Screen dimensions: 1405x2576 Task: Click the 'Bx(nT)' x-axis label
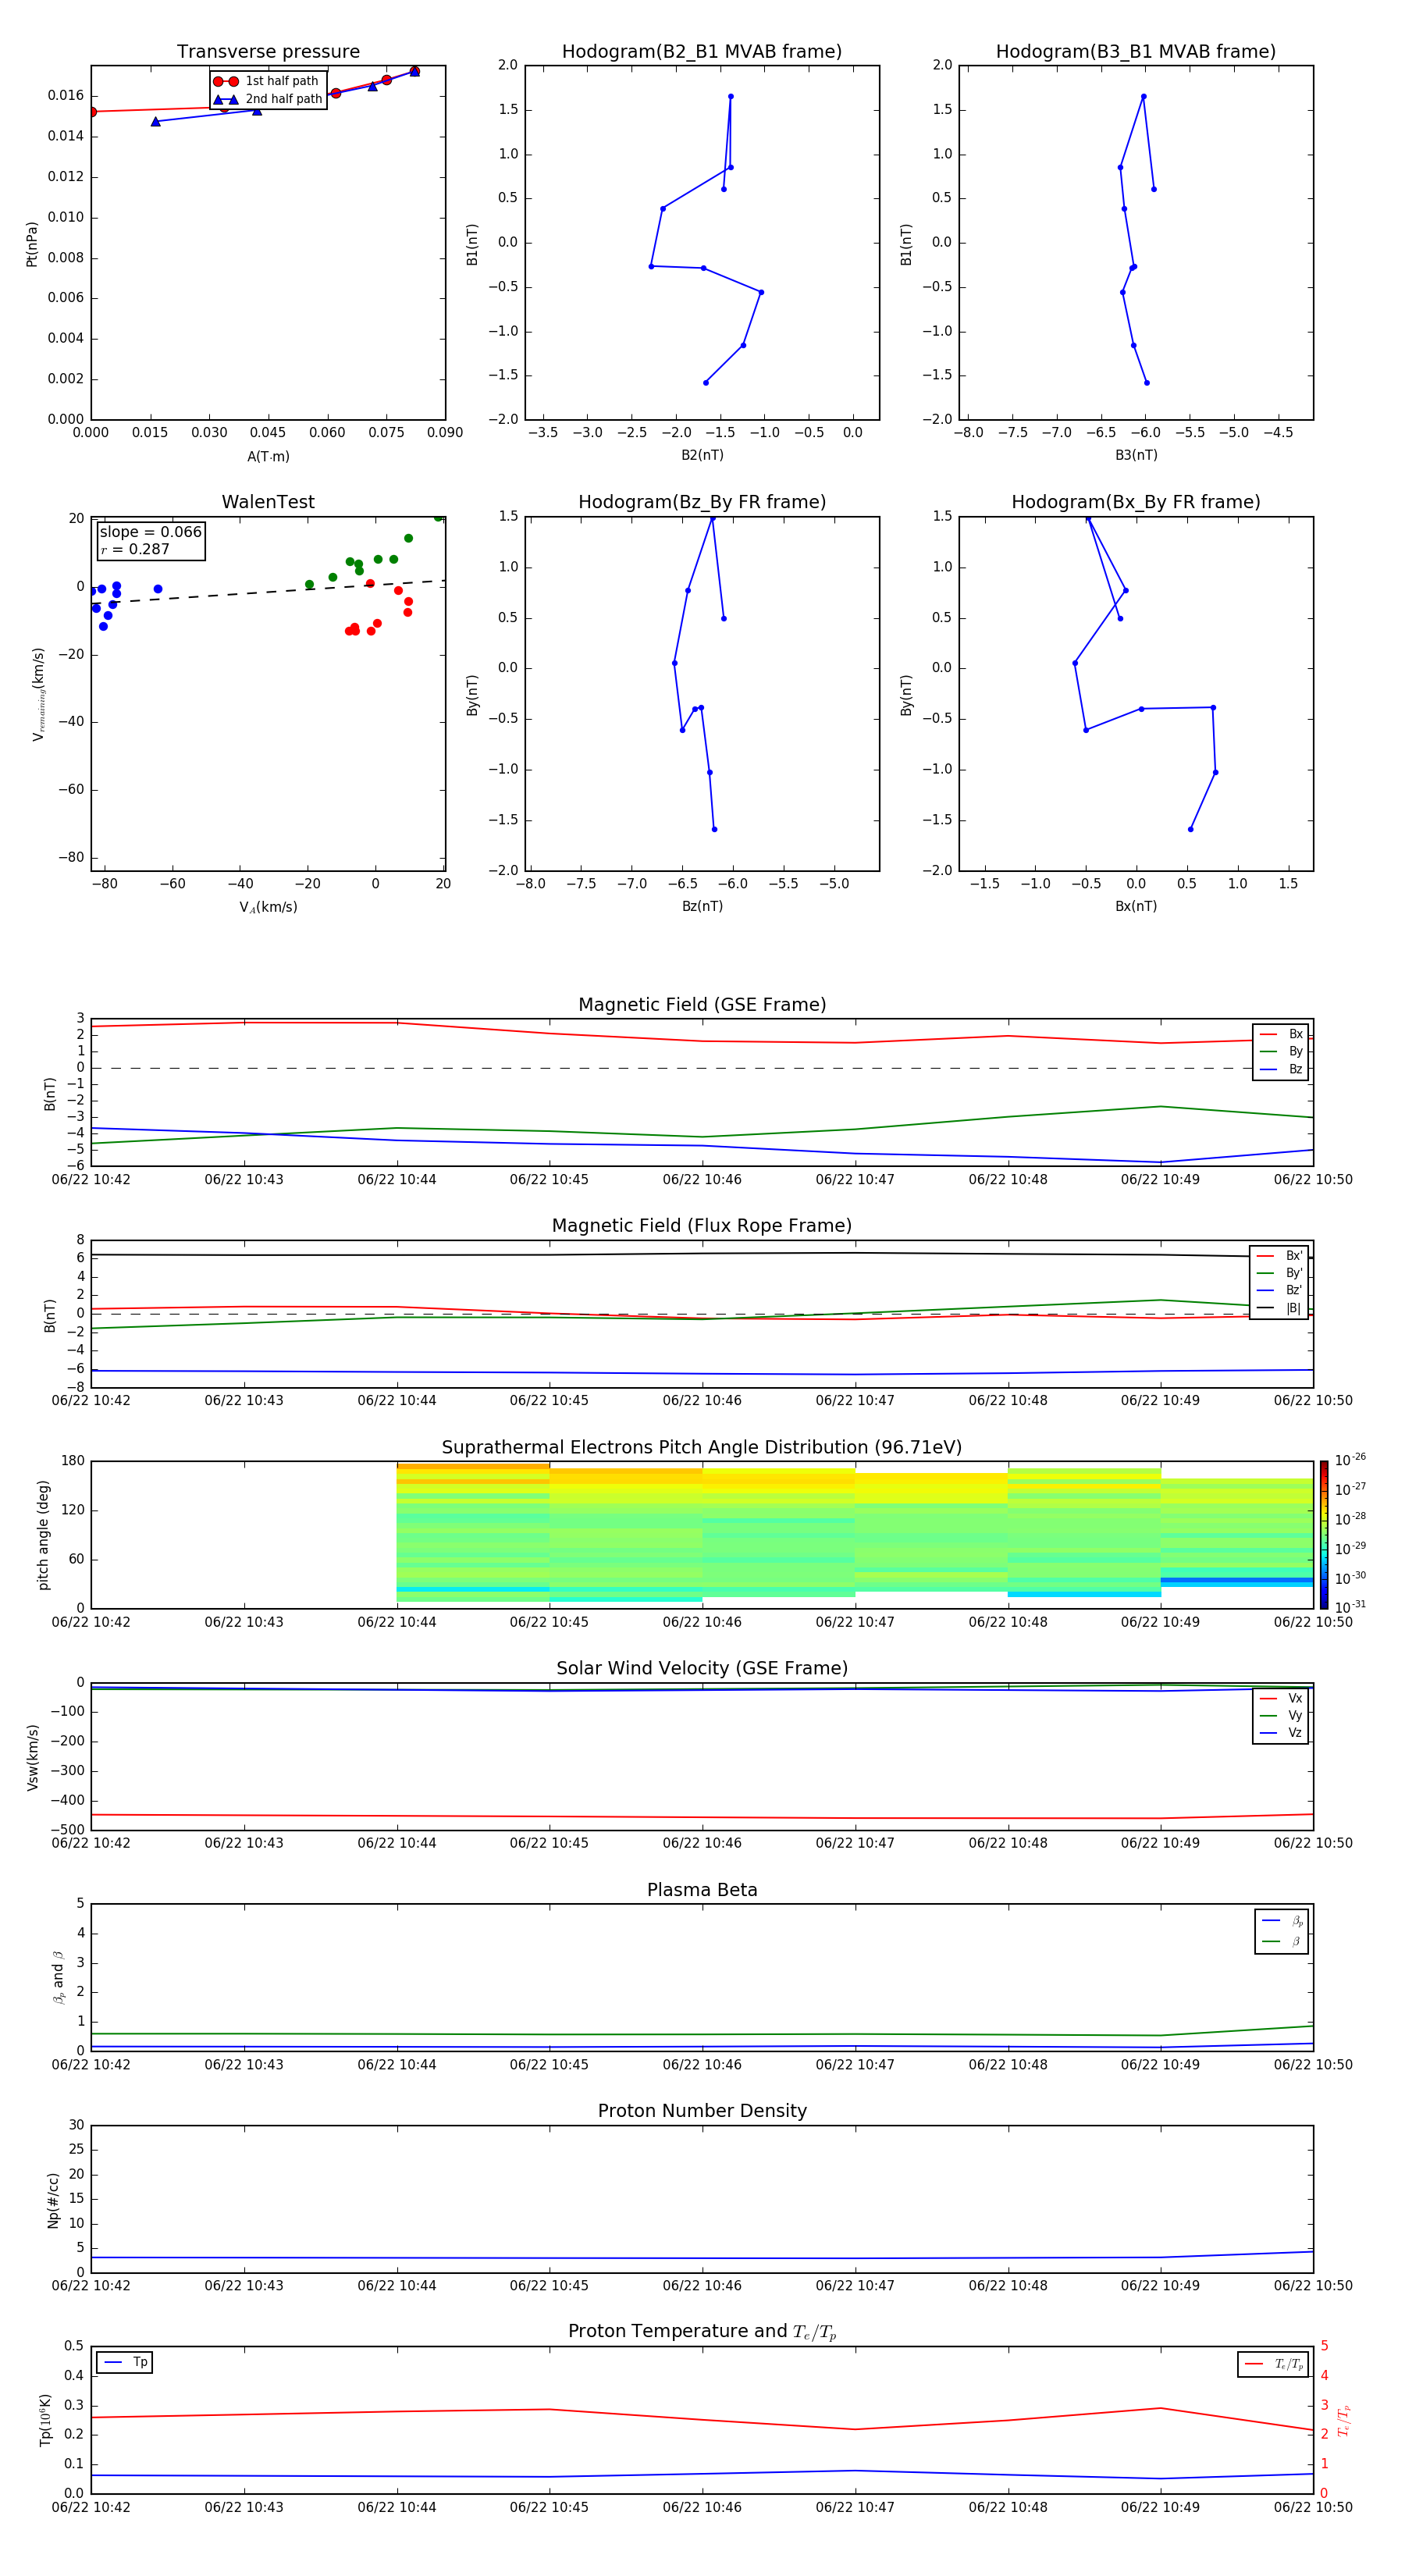[x=1136, y=906]
